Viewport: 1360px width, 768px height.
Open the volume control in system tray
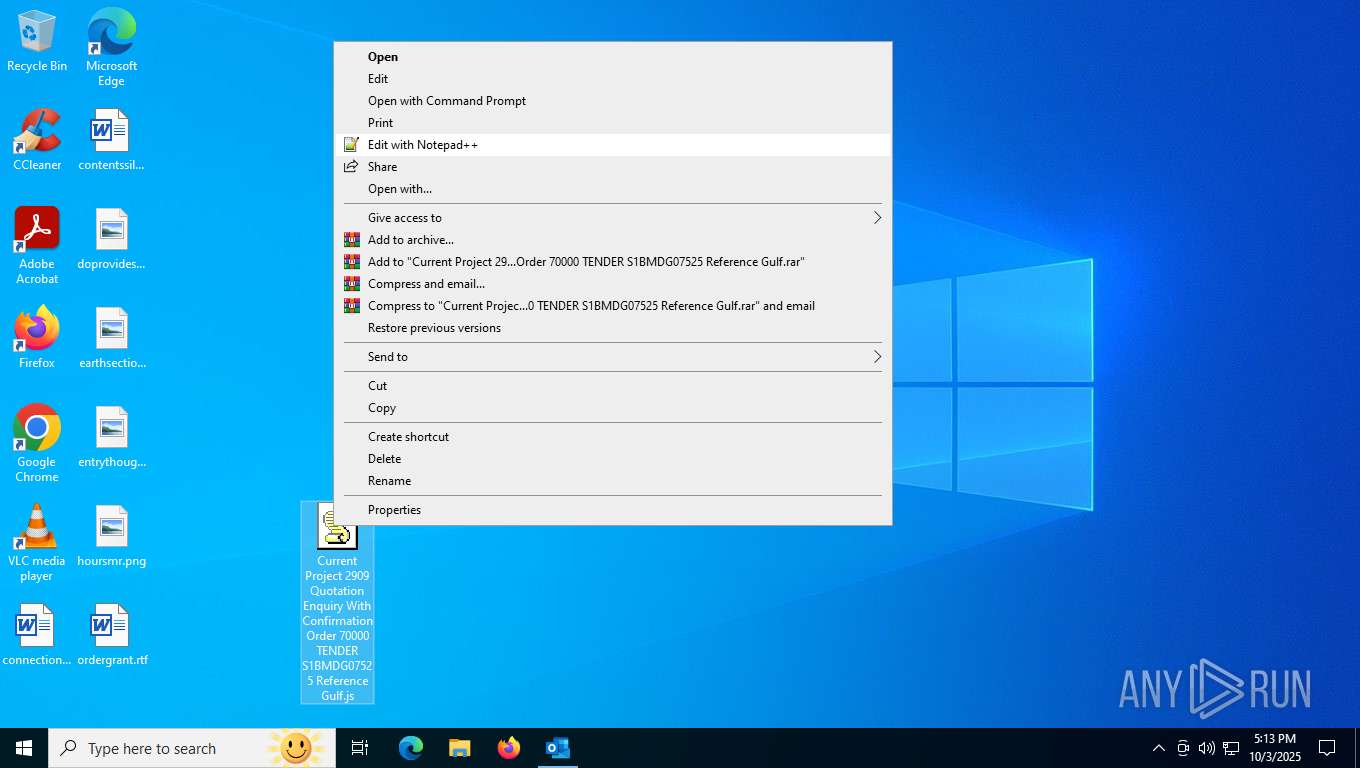click(x=1207, y=748)
